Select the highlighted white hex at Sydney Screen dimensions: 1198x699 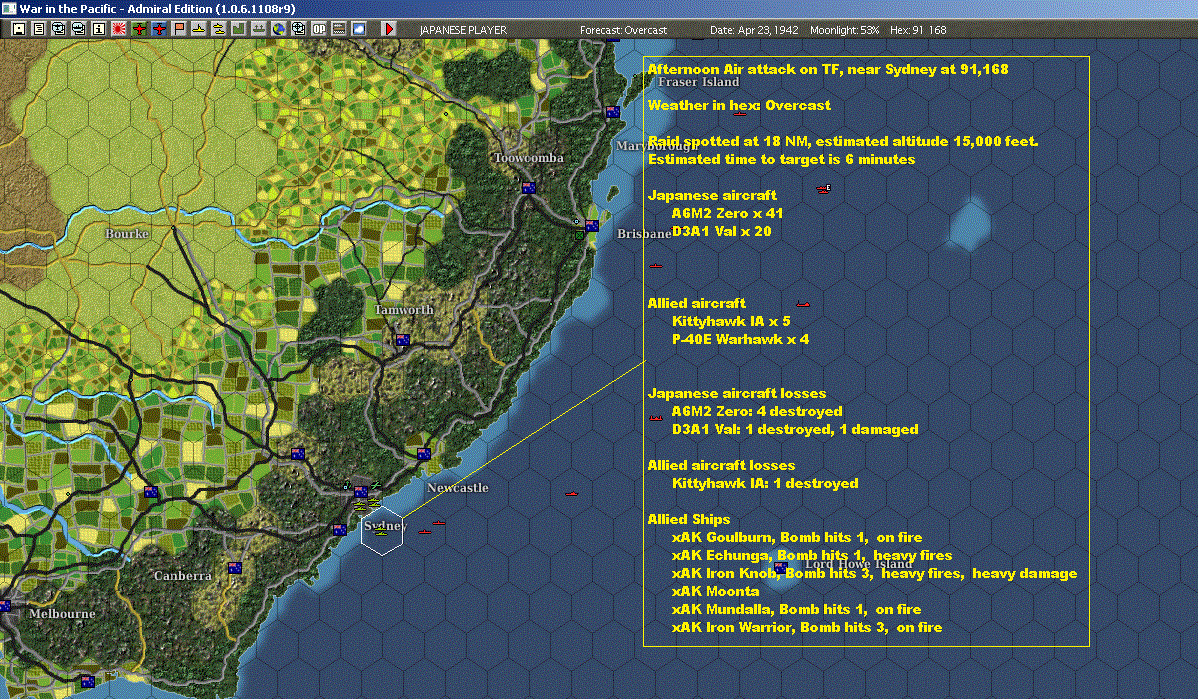[x=382, y=530]
